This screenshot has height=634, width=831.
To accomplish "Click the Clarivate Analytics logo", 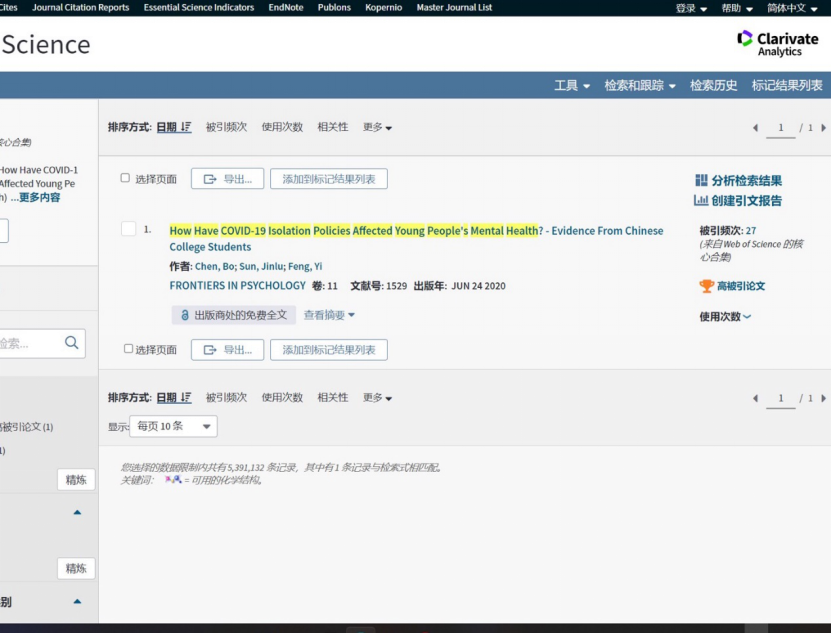I will (777, 43).
